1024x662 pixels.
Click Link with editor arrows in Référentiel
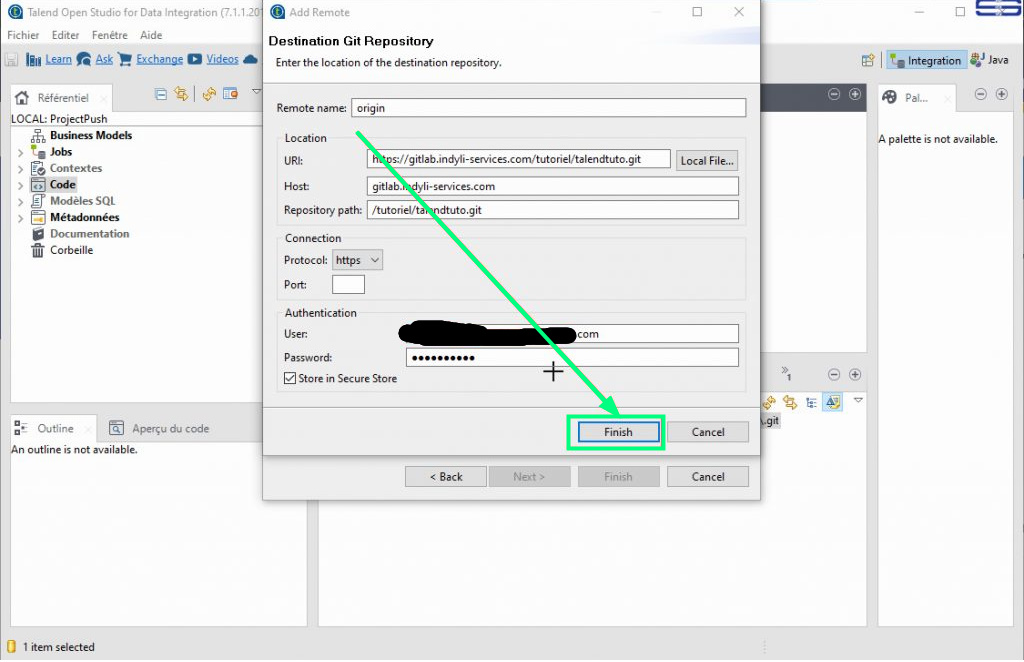[181, 94]
